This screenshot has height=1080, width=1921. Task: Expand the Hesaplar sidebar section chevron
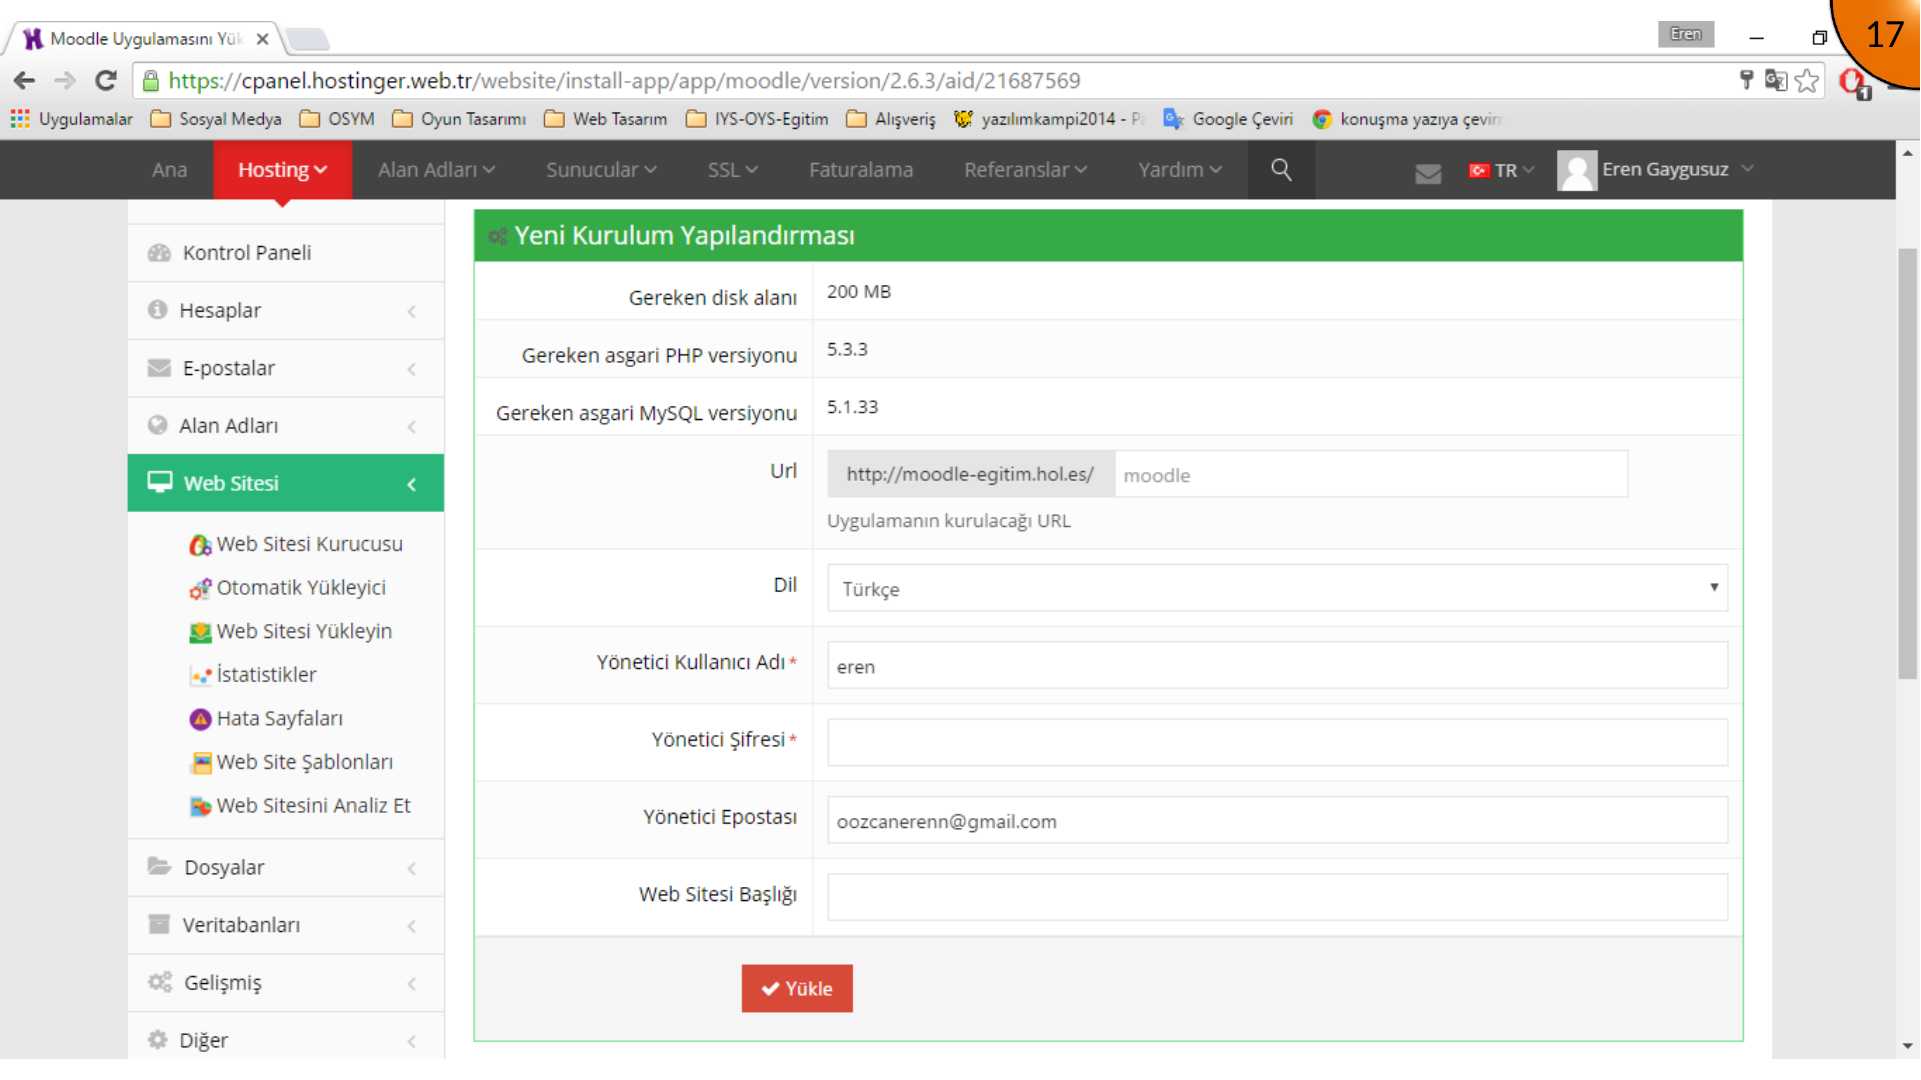coord(412,312)
